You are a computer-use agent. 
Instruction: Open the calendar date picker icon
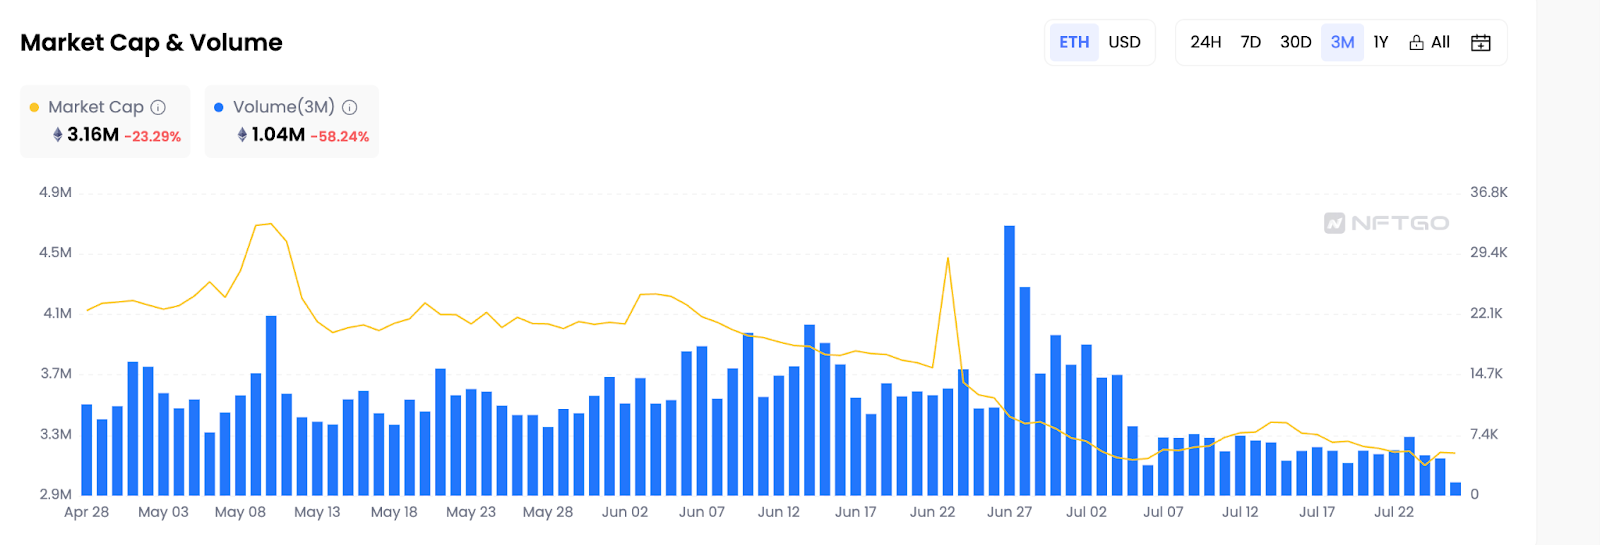(x=1481, y=42)
